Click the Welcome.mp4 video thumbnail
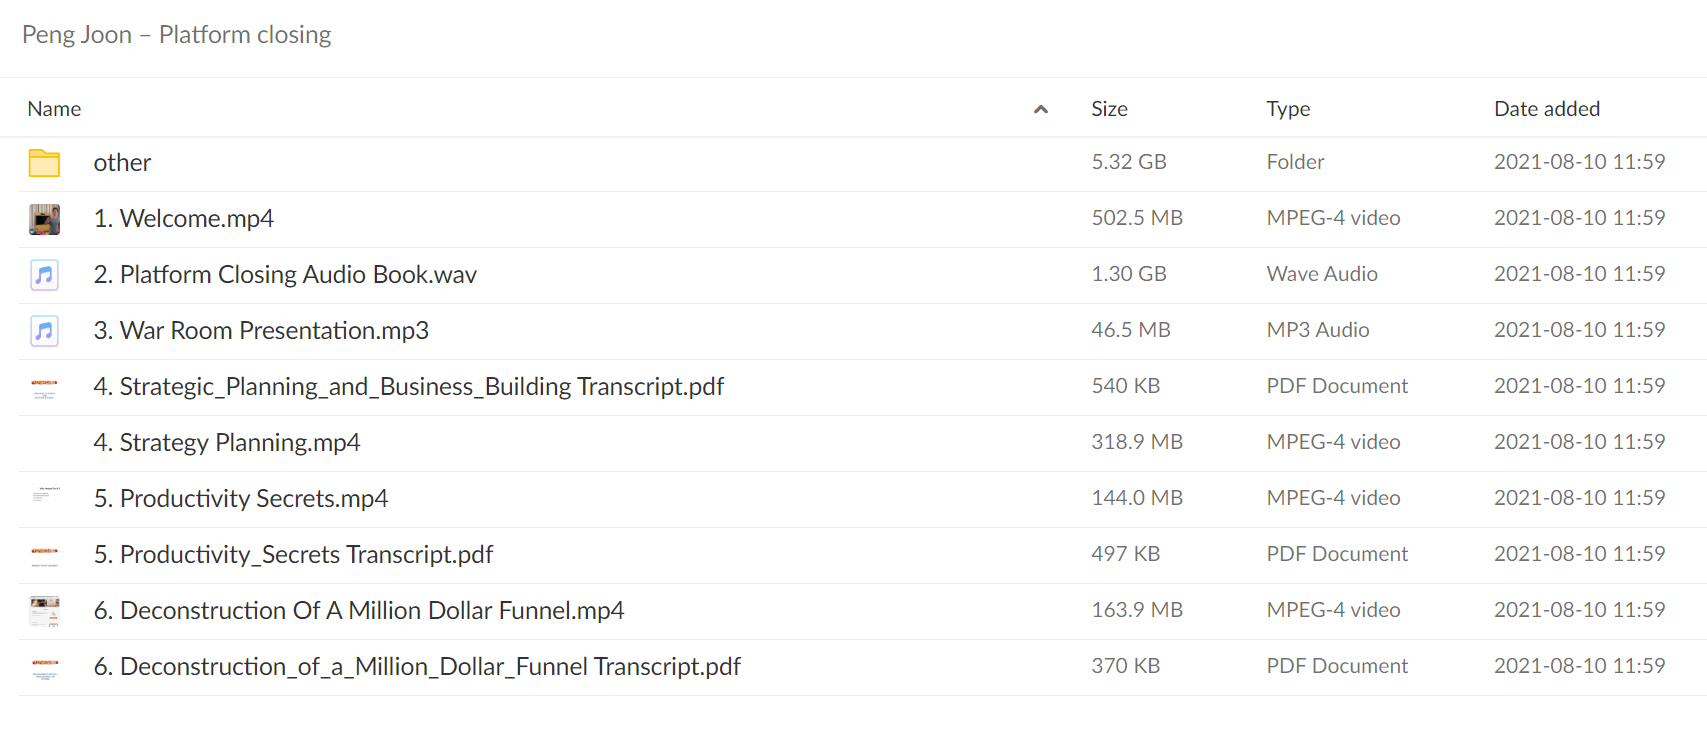The image size is (1707, 748). 44,219
